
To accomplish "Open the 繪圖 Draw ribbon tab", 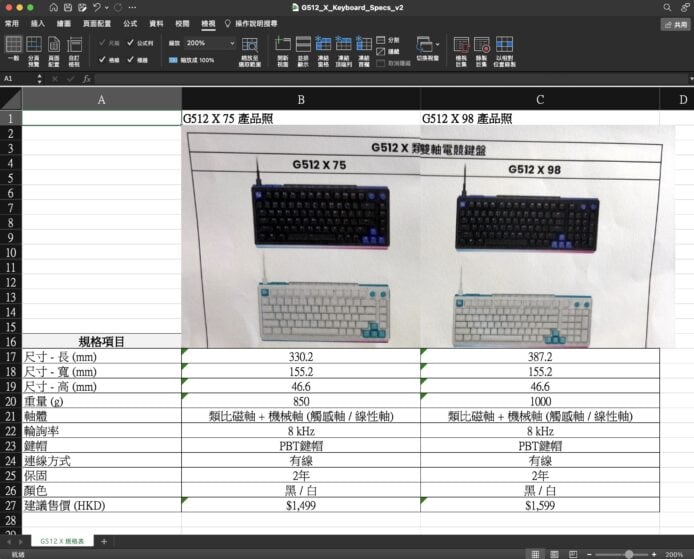I will (x=64, y=23).
